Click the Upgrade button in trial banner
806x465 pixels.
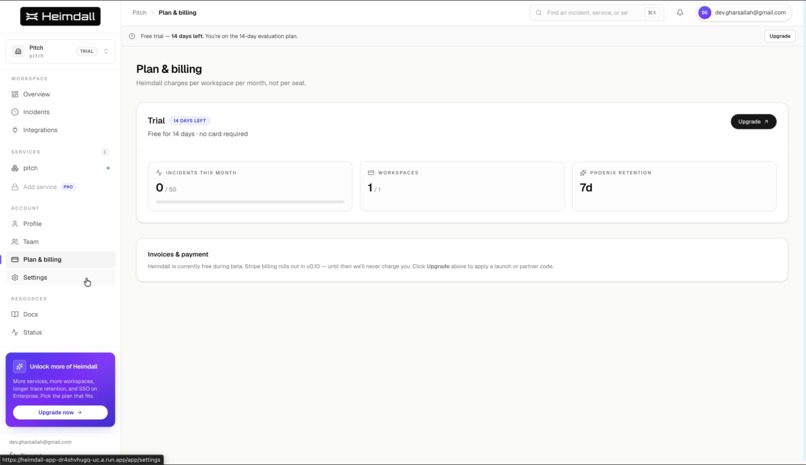780,36
